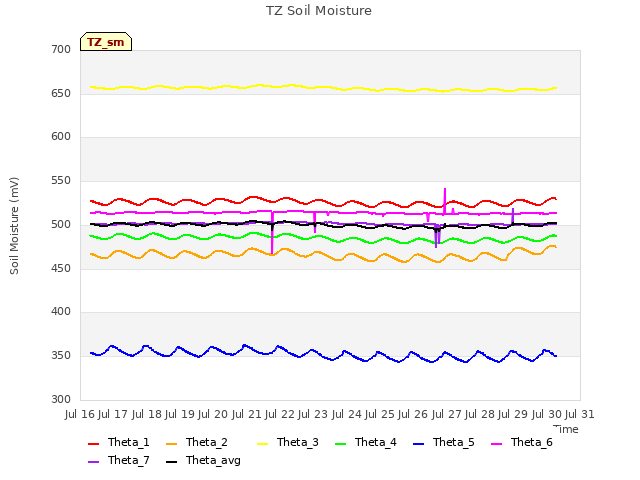Image resolution: width=640 pixels, height=480 pixels.
Task: Click the Jul 31 x-axis label
Action: [580, 414]
